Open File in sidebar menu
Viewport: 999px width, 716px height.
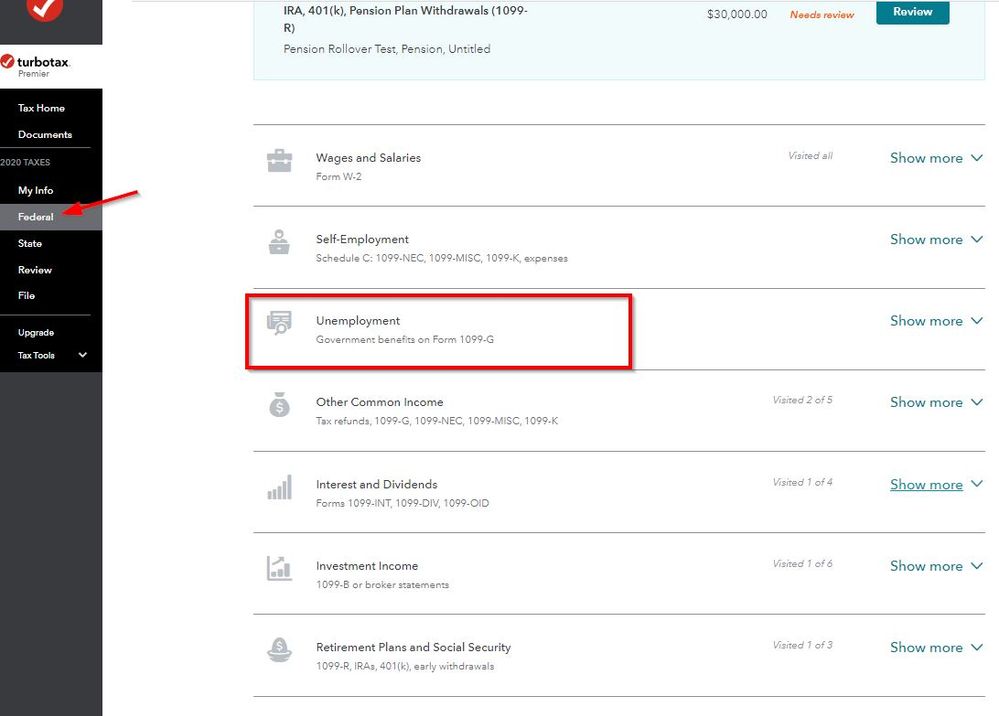[26, 296]
